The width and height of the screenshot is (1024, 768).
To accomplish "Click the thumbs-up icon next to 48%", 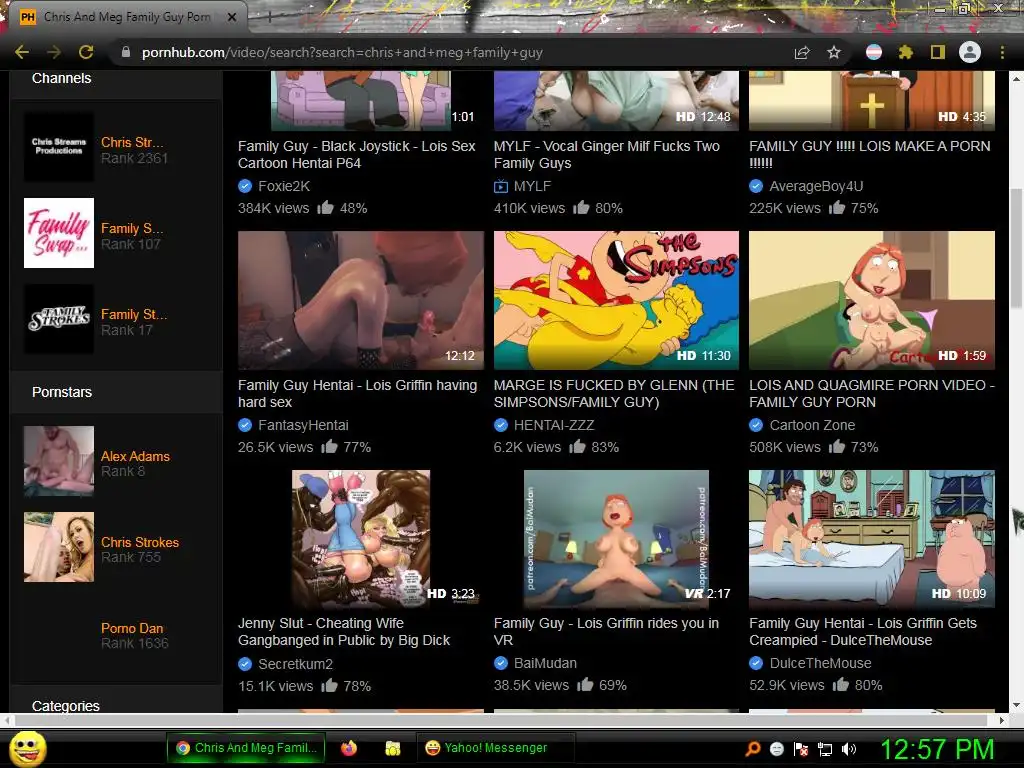I will click(325, 208).
